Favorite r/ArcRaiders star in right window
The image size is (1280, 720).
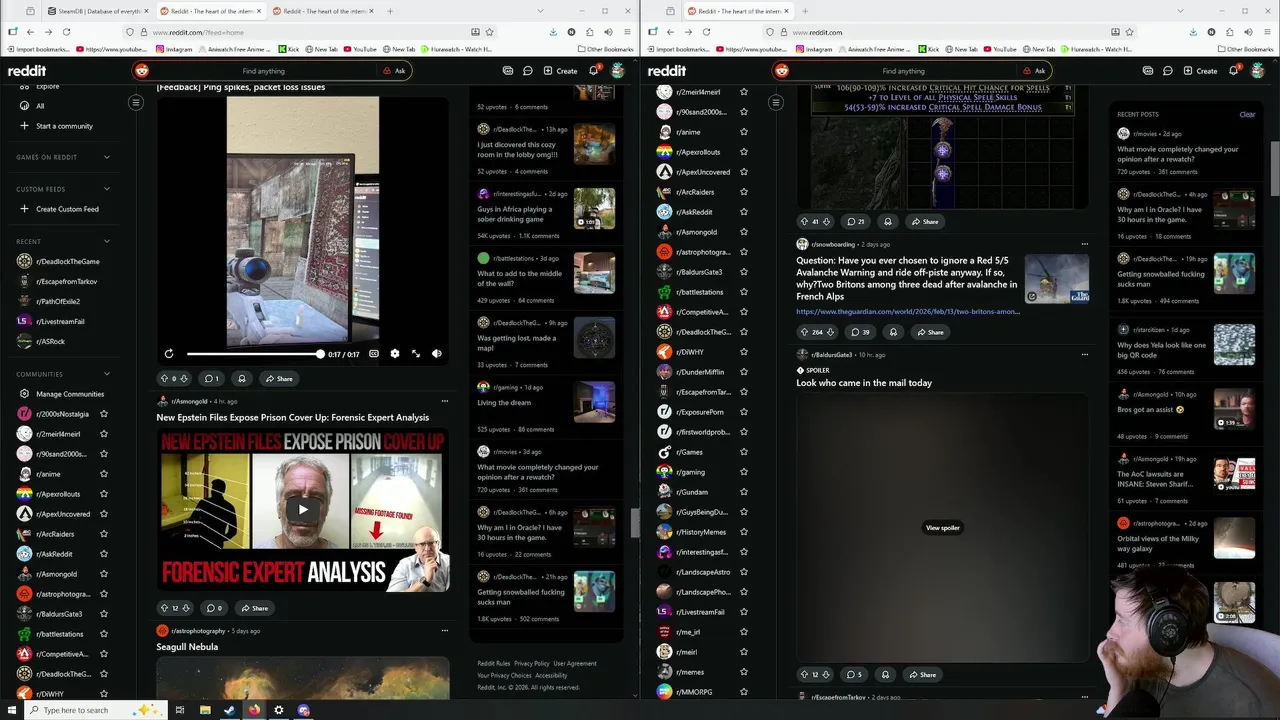coord(744,192)
